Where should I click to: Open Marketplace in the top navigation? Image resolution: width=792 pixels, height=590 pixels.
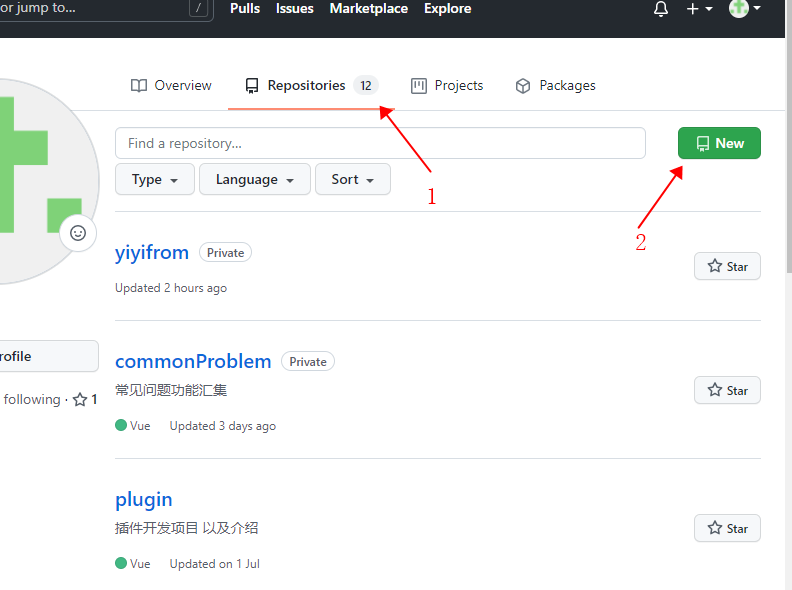coord(369,9)
